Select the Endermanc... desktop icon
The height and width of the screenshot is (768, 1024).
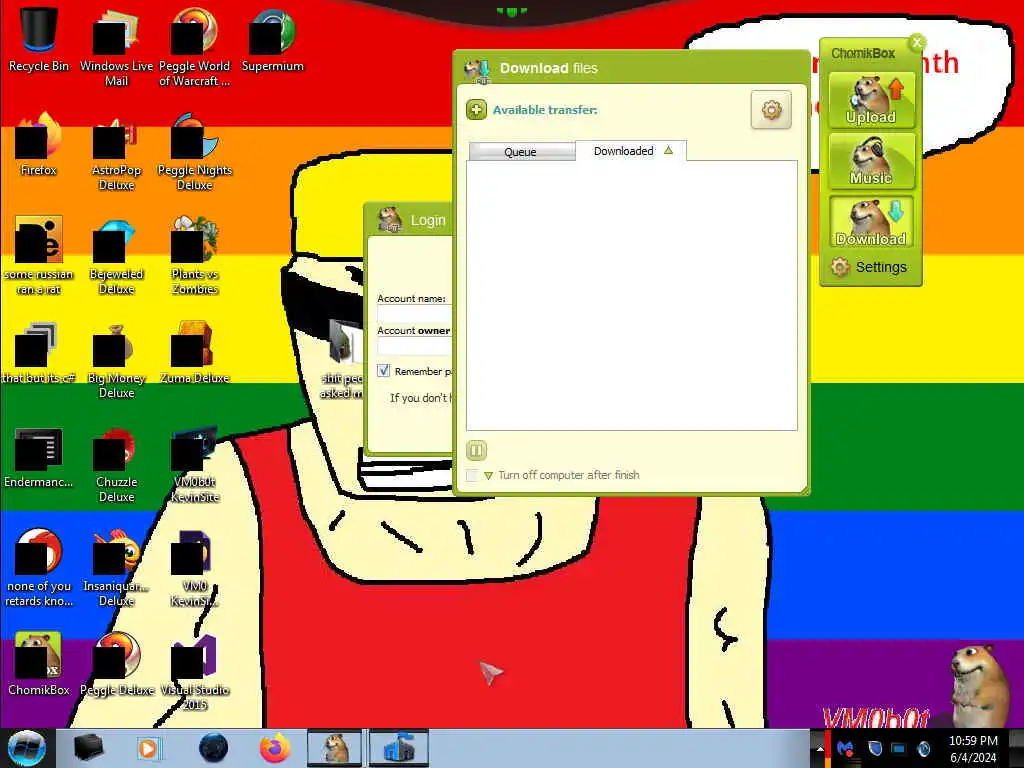[39, 457]
